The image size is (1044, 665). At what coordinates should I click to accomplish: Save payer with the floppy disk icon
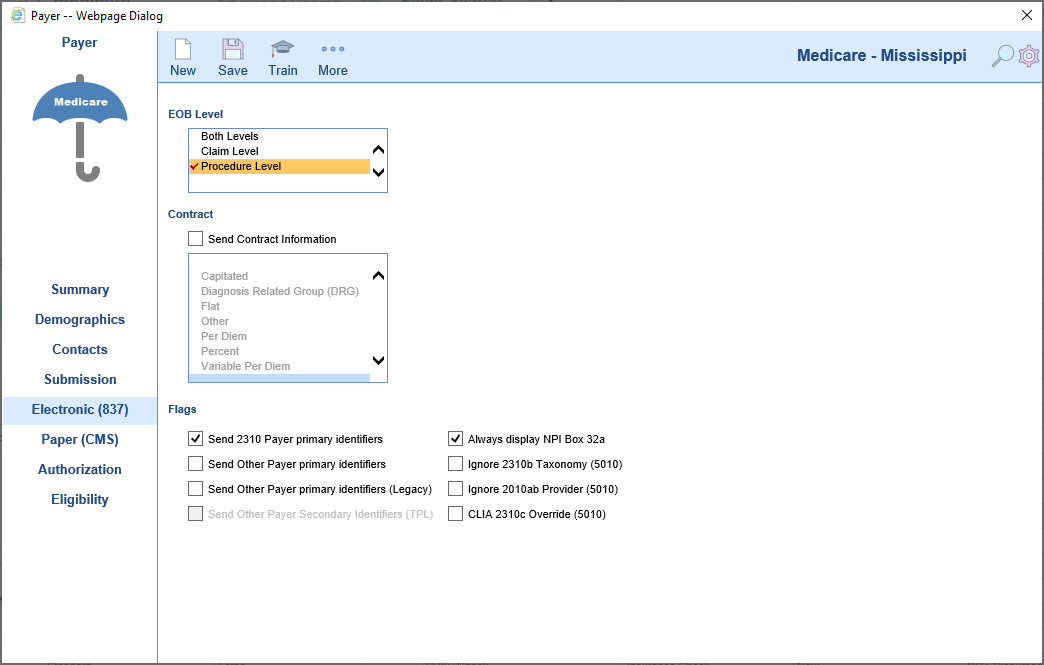click(x=232, y=50)
